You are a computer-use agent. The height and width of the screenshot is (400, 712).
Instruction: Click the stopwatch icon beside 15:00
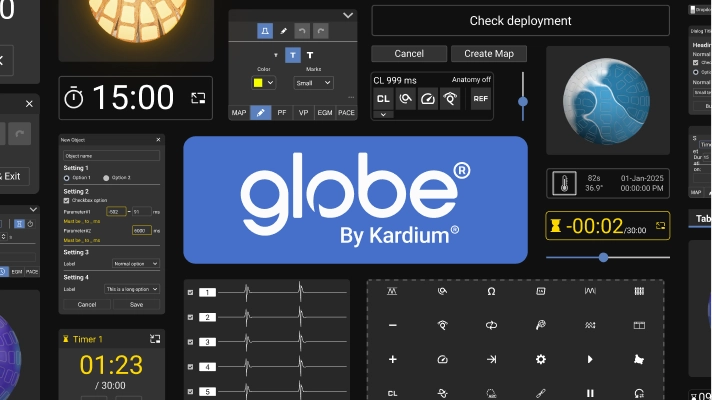[74, 98]
